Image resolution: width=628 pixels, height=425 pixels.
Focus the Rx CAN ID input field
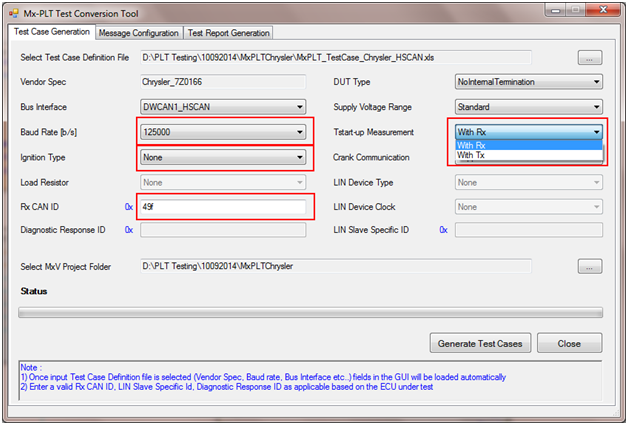coord(223,207)
